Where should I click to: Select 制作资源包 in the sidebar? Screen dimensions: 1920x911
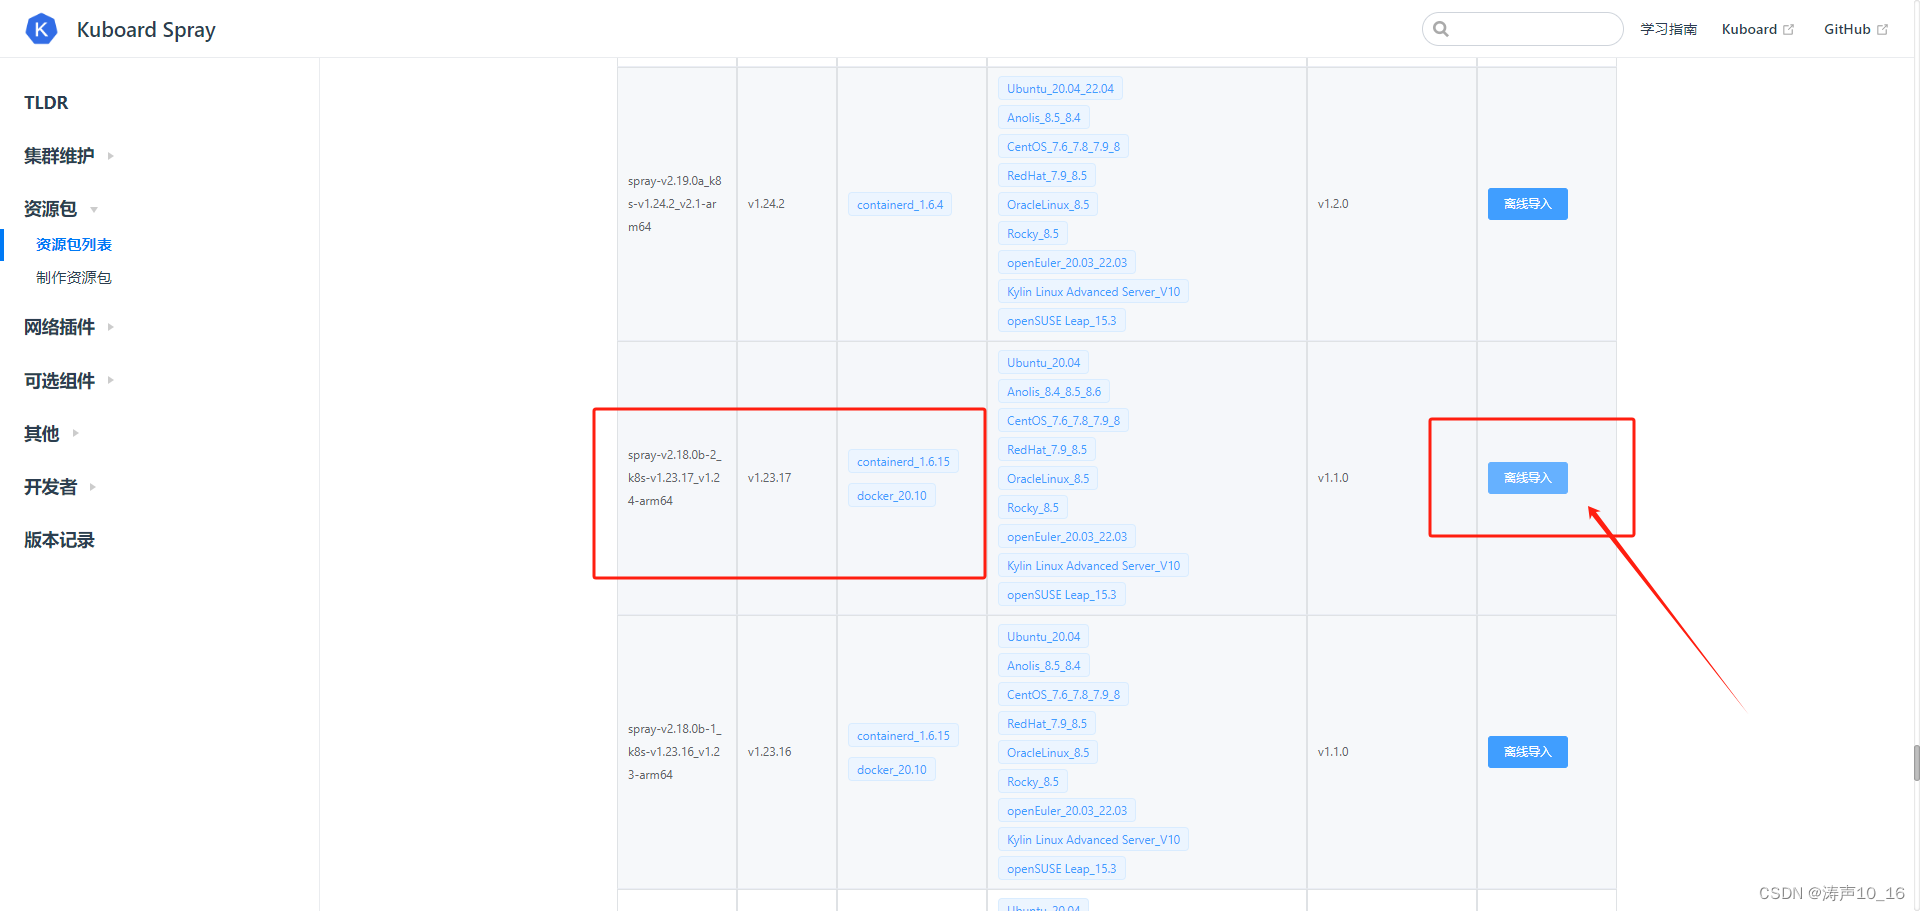74,278
